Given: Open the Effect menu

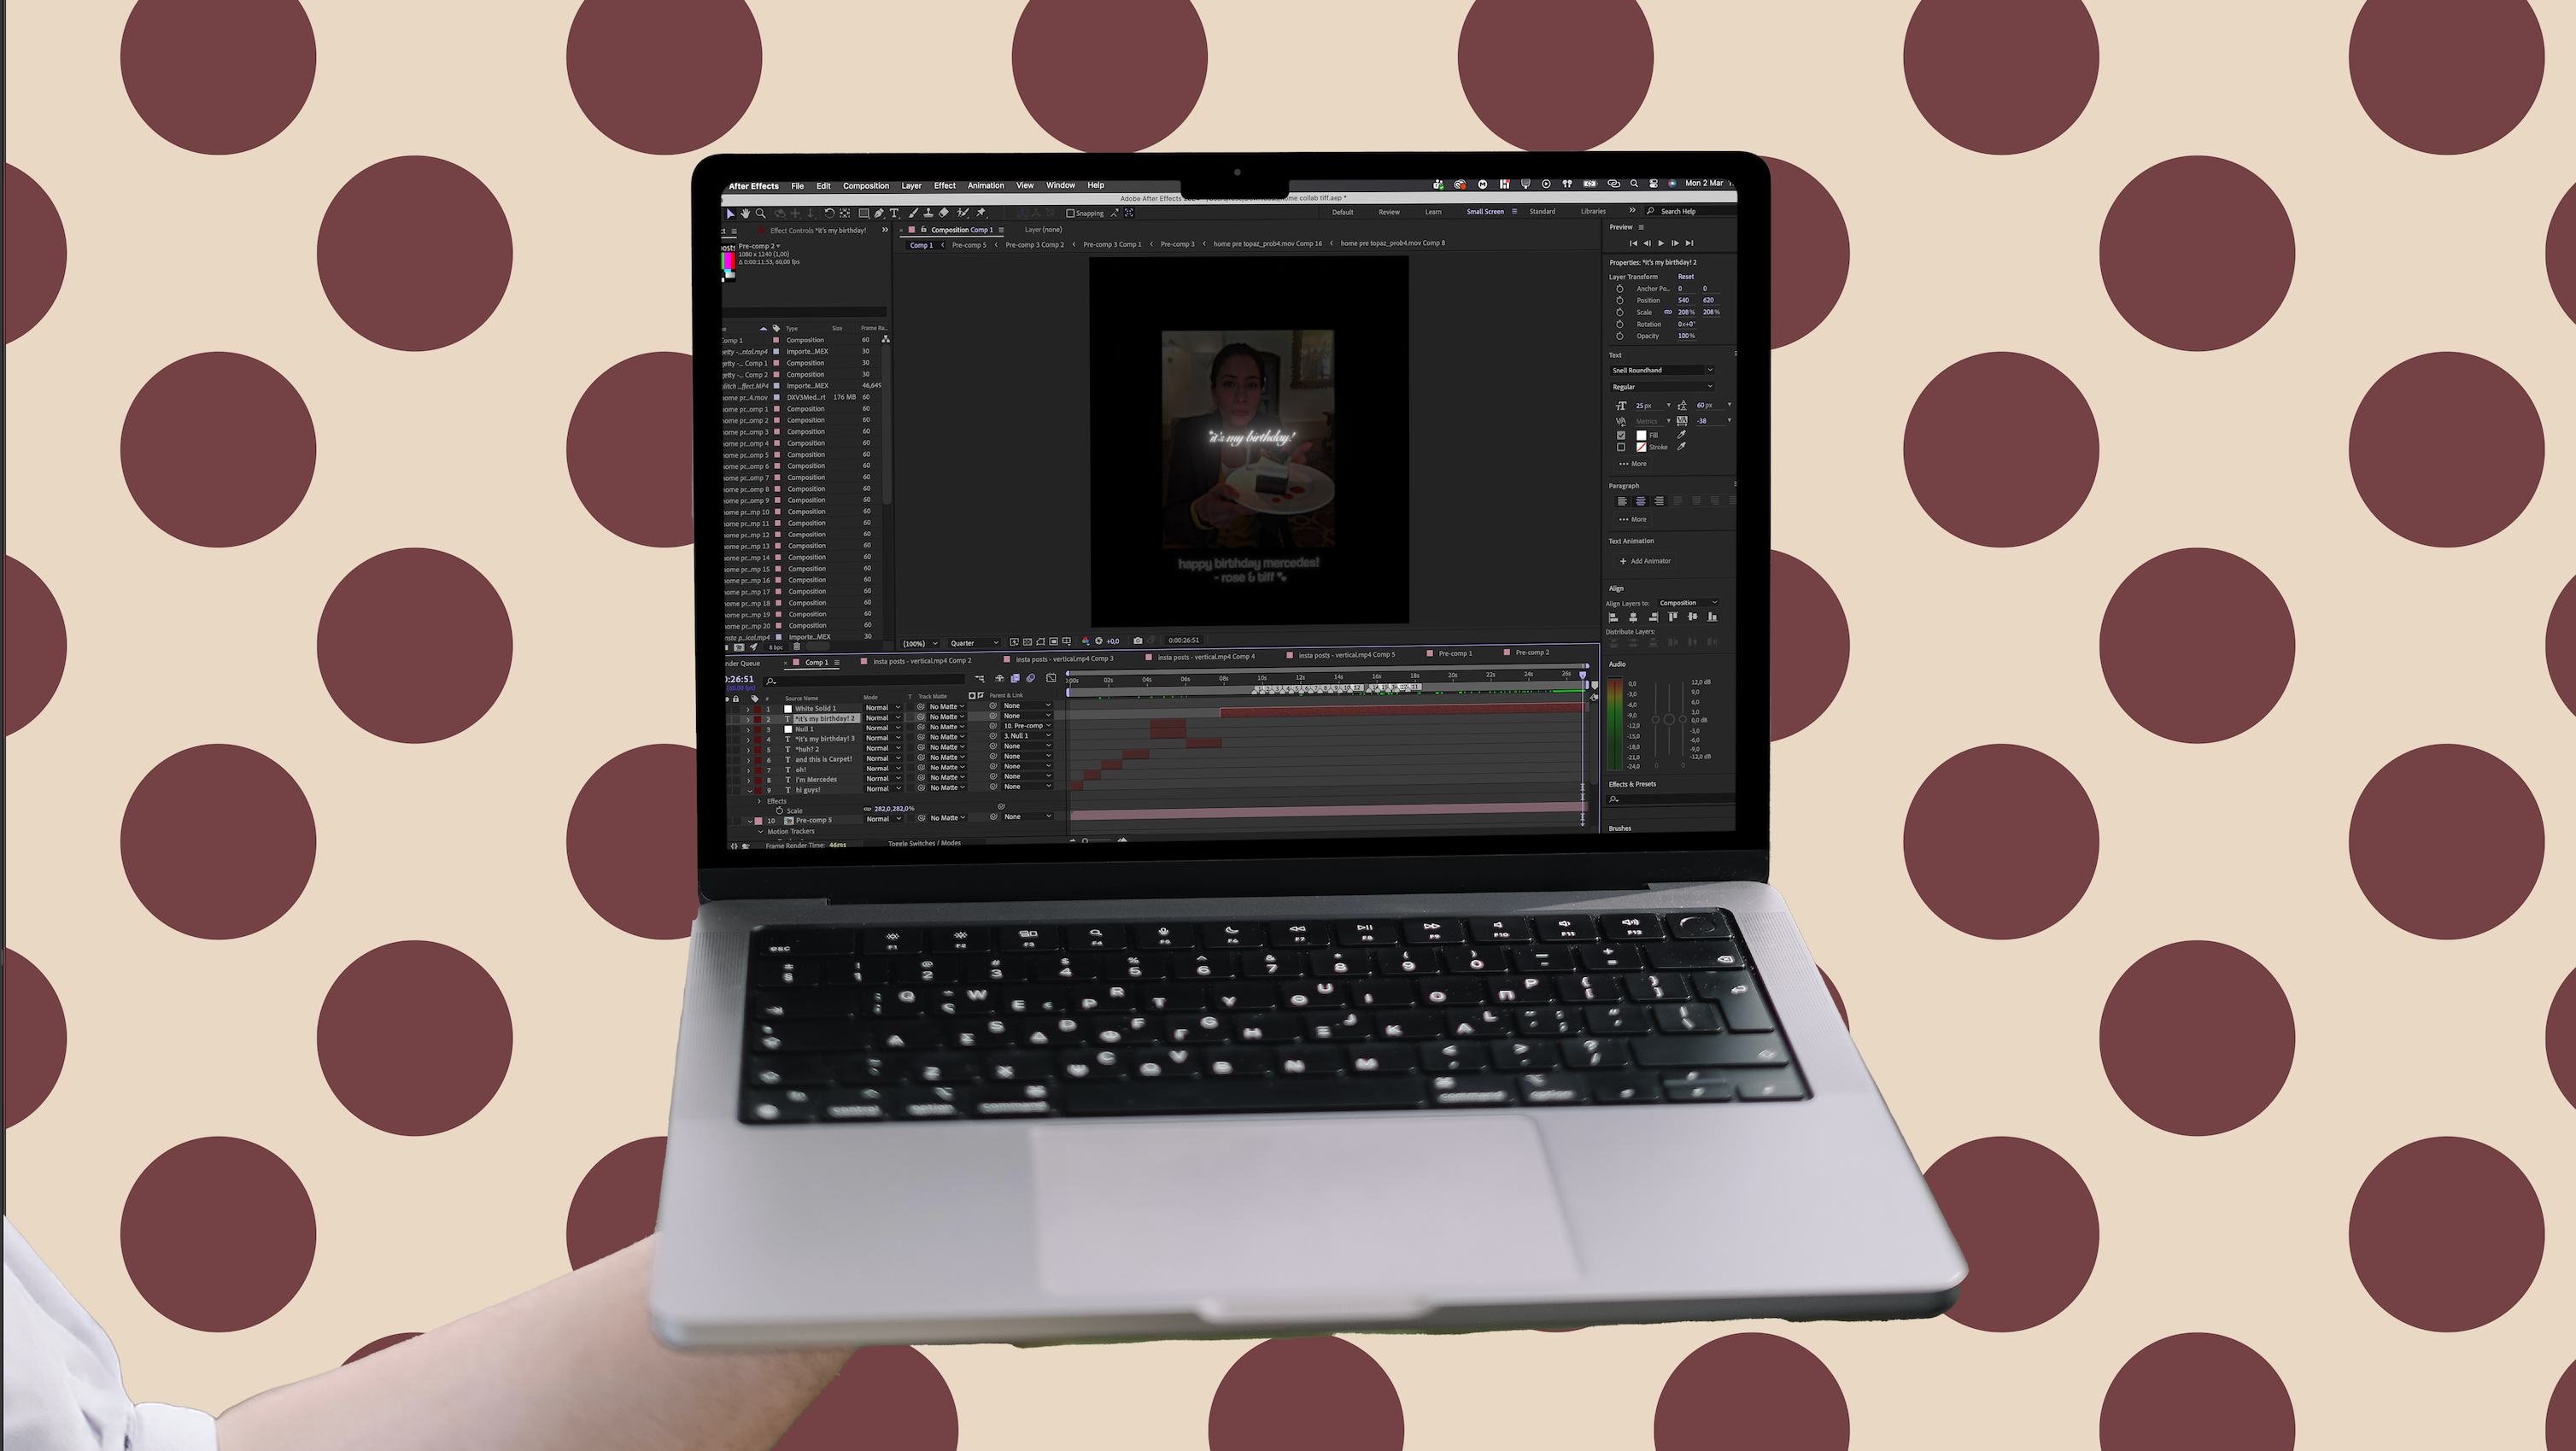Looking at the screenshot, I should 945,186.
